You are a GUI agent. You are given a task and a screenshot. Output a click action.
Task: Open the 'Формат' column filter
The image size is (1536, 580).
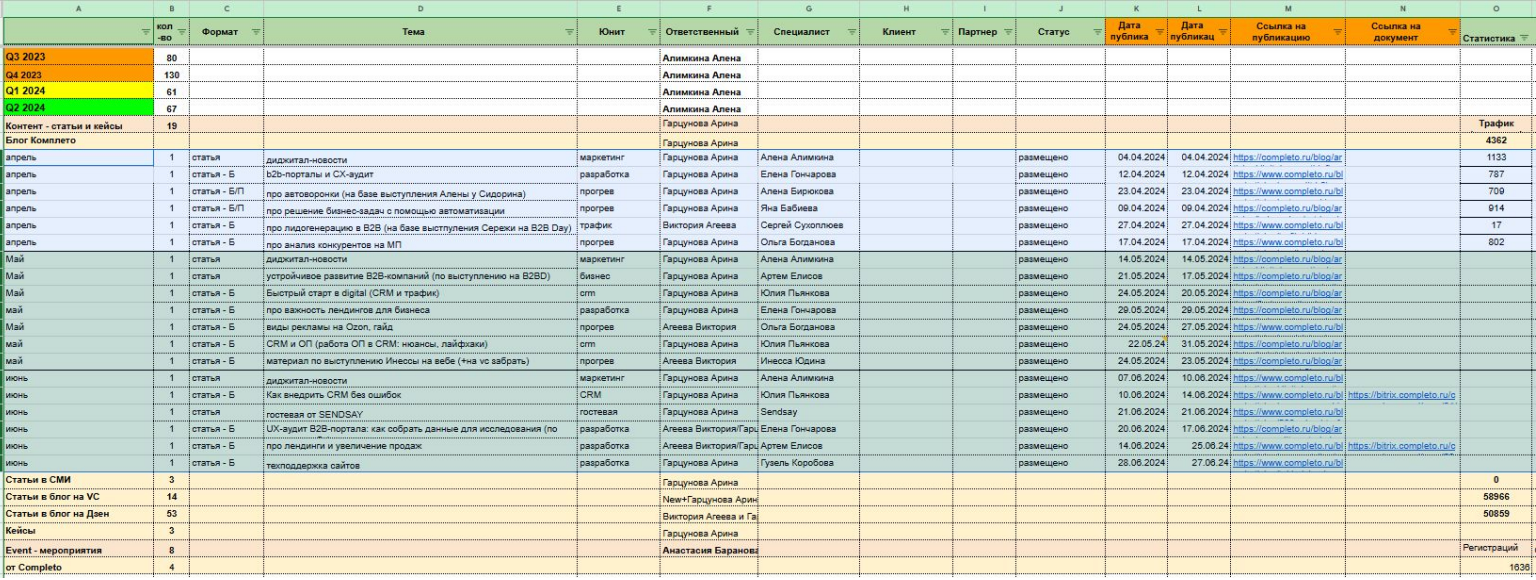[255, 32]
